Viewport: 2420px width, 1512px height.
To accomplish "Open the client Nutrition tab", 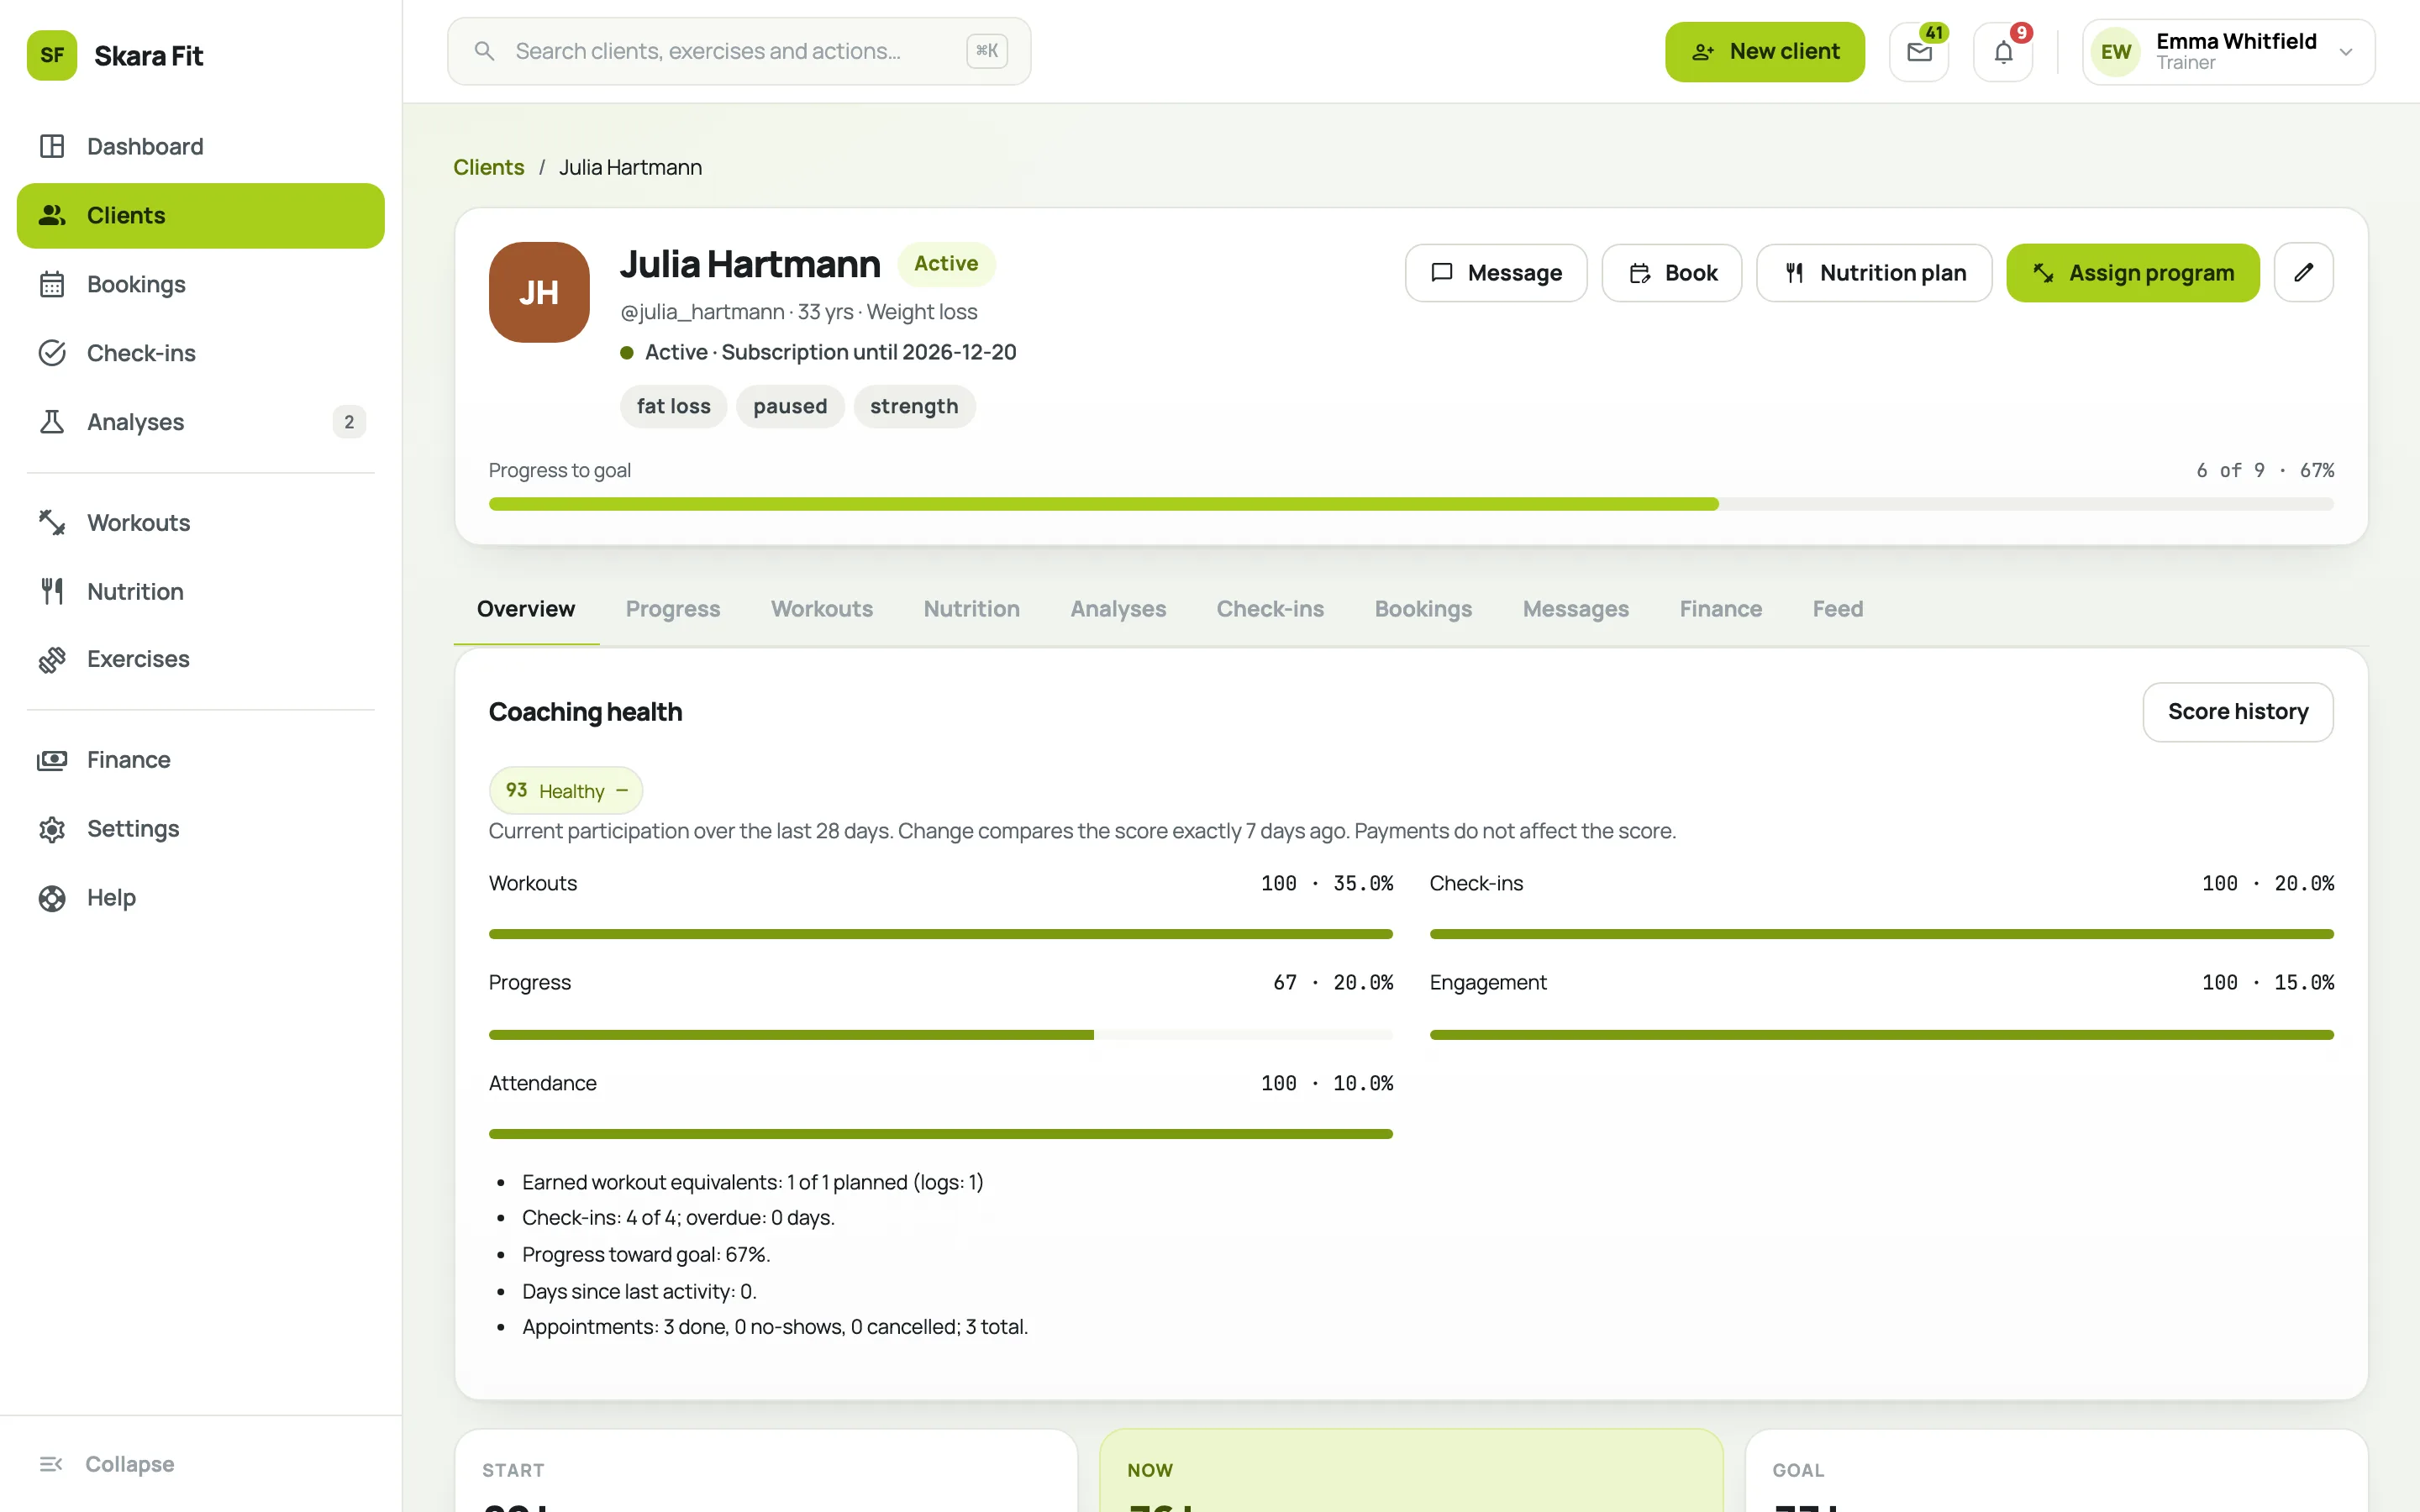I will (971, 609).
